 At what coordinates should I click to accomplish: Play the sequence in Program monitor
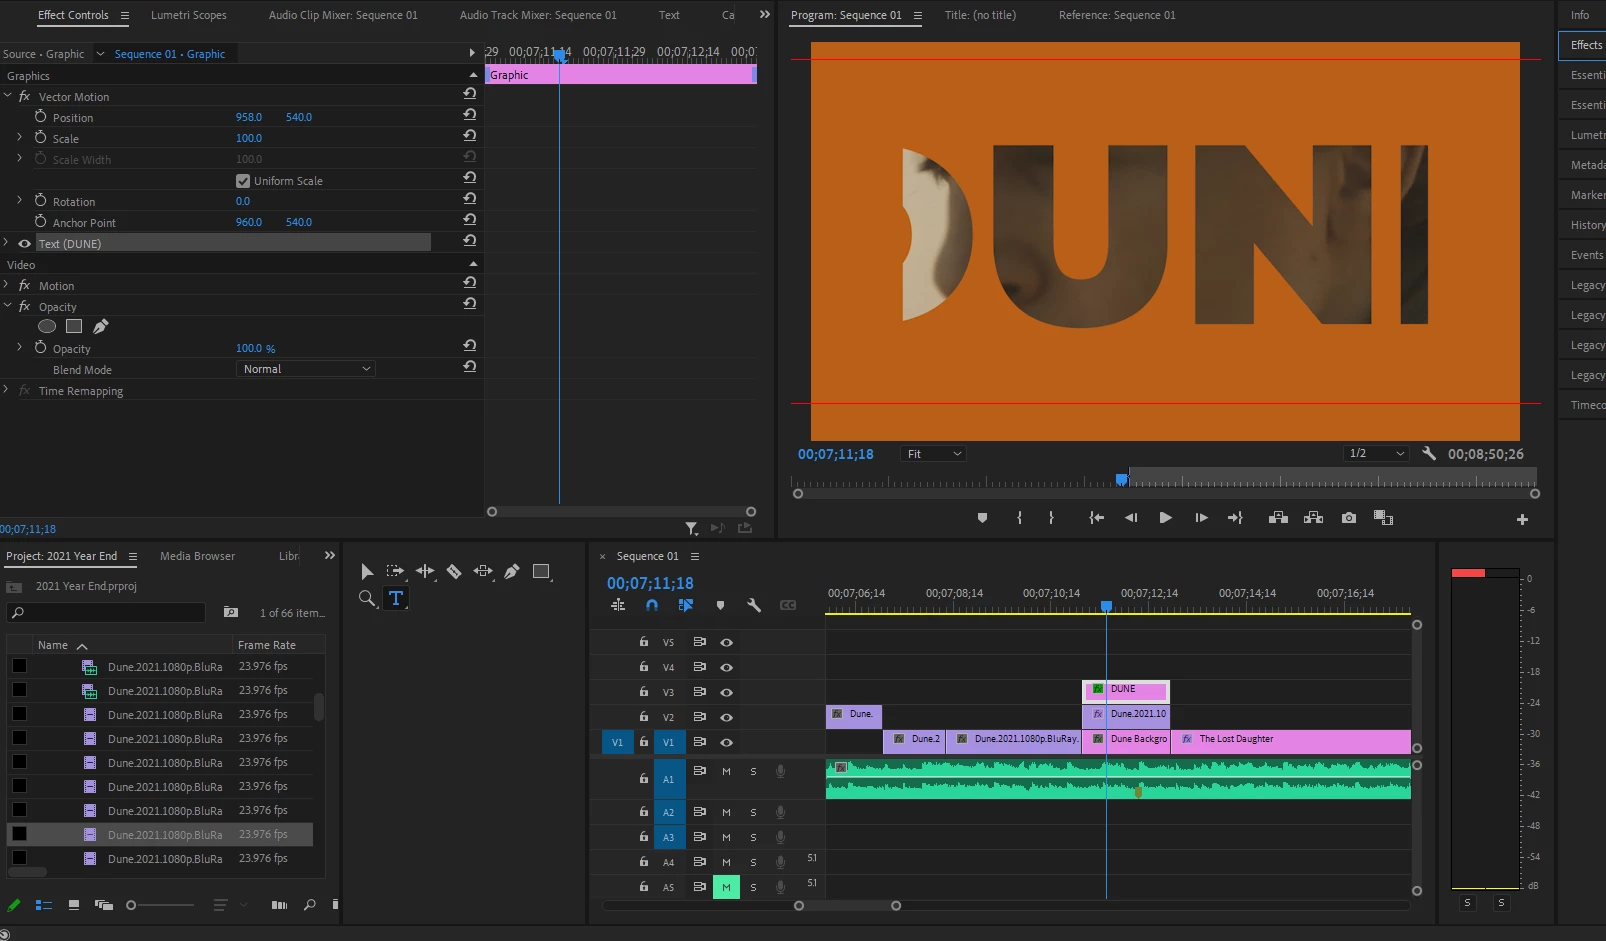click(x=1165, y=518)
